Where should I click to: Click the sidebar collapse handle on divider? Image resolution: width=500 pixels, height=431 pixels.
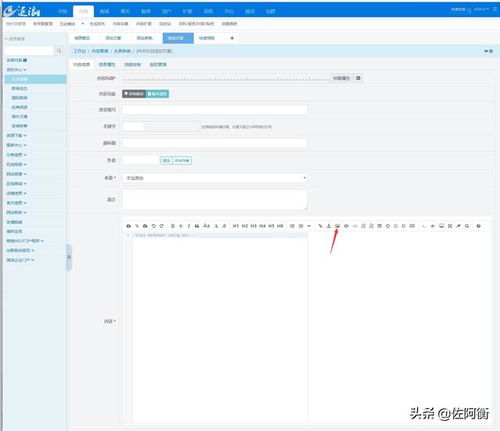[69, 257]
